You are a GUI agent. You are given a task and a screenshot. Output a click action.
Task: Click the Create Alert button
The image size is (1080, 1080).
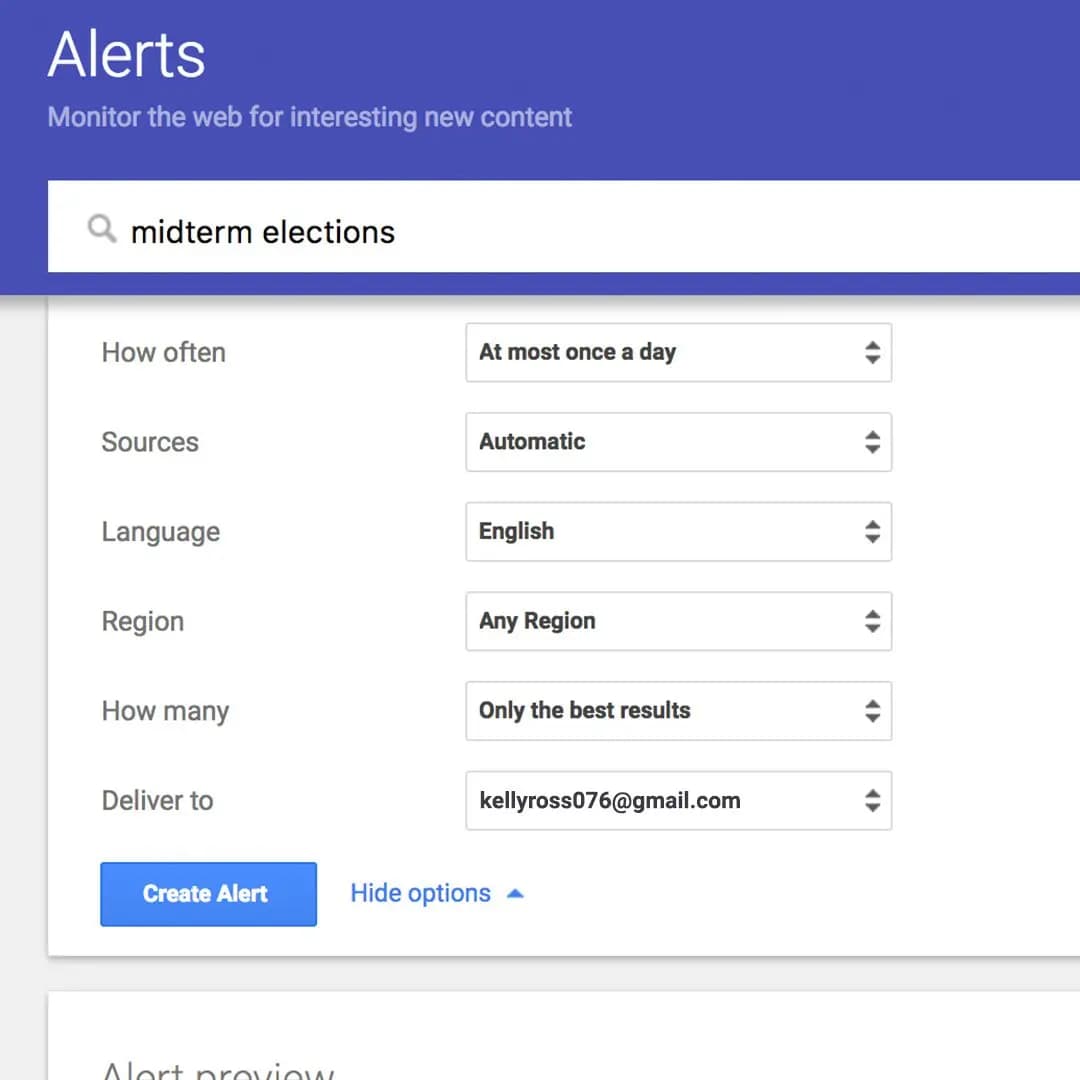(x=208, y=894)
